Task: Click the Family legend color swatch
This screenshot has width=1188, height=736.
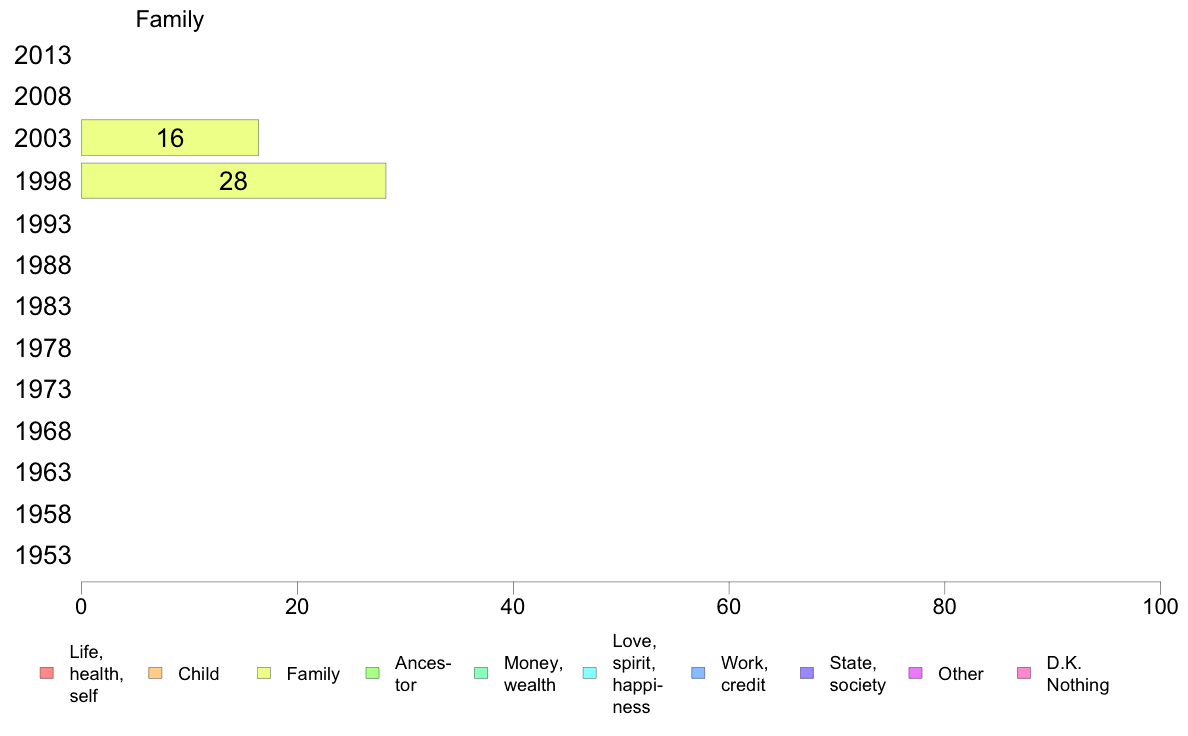Action: 264,673
